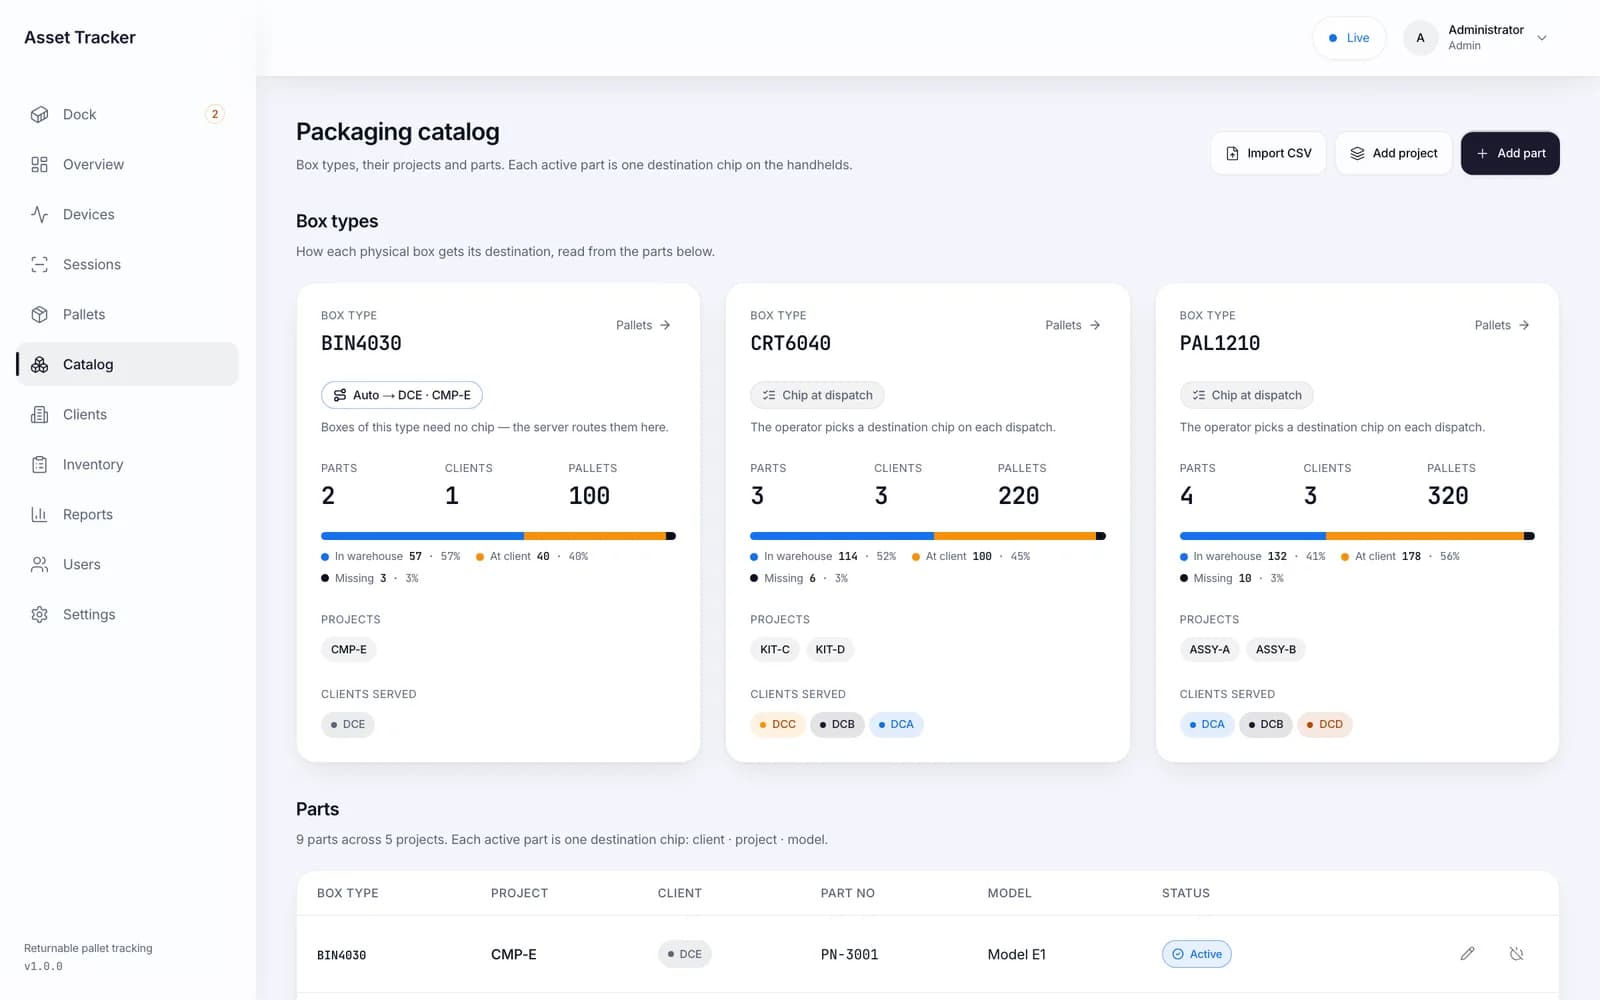The image size is (1600, 1000).
Task: Click the Dock notification badge 2
Action: pos(214,114)
